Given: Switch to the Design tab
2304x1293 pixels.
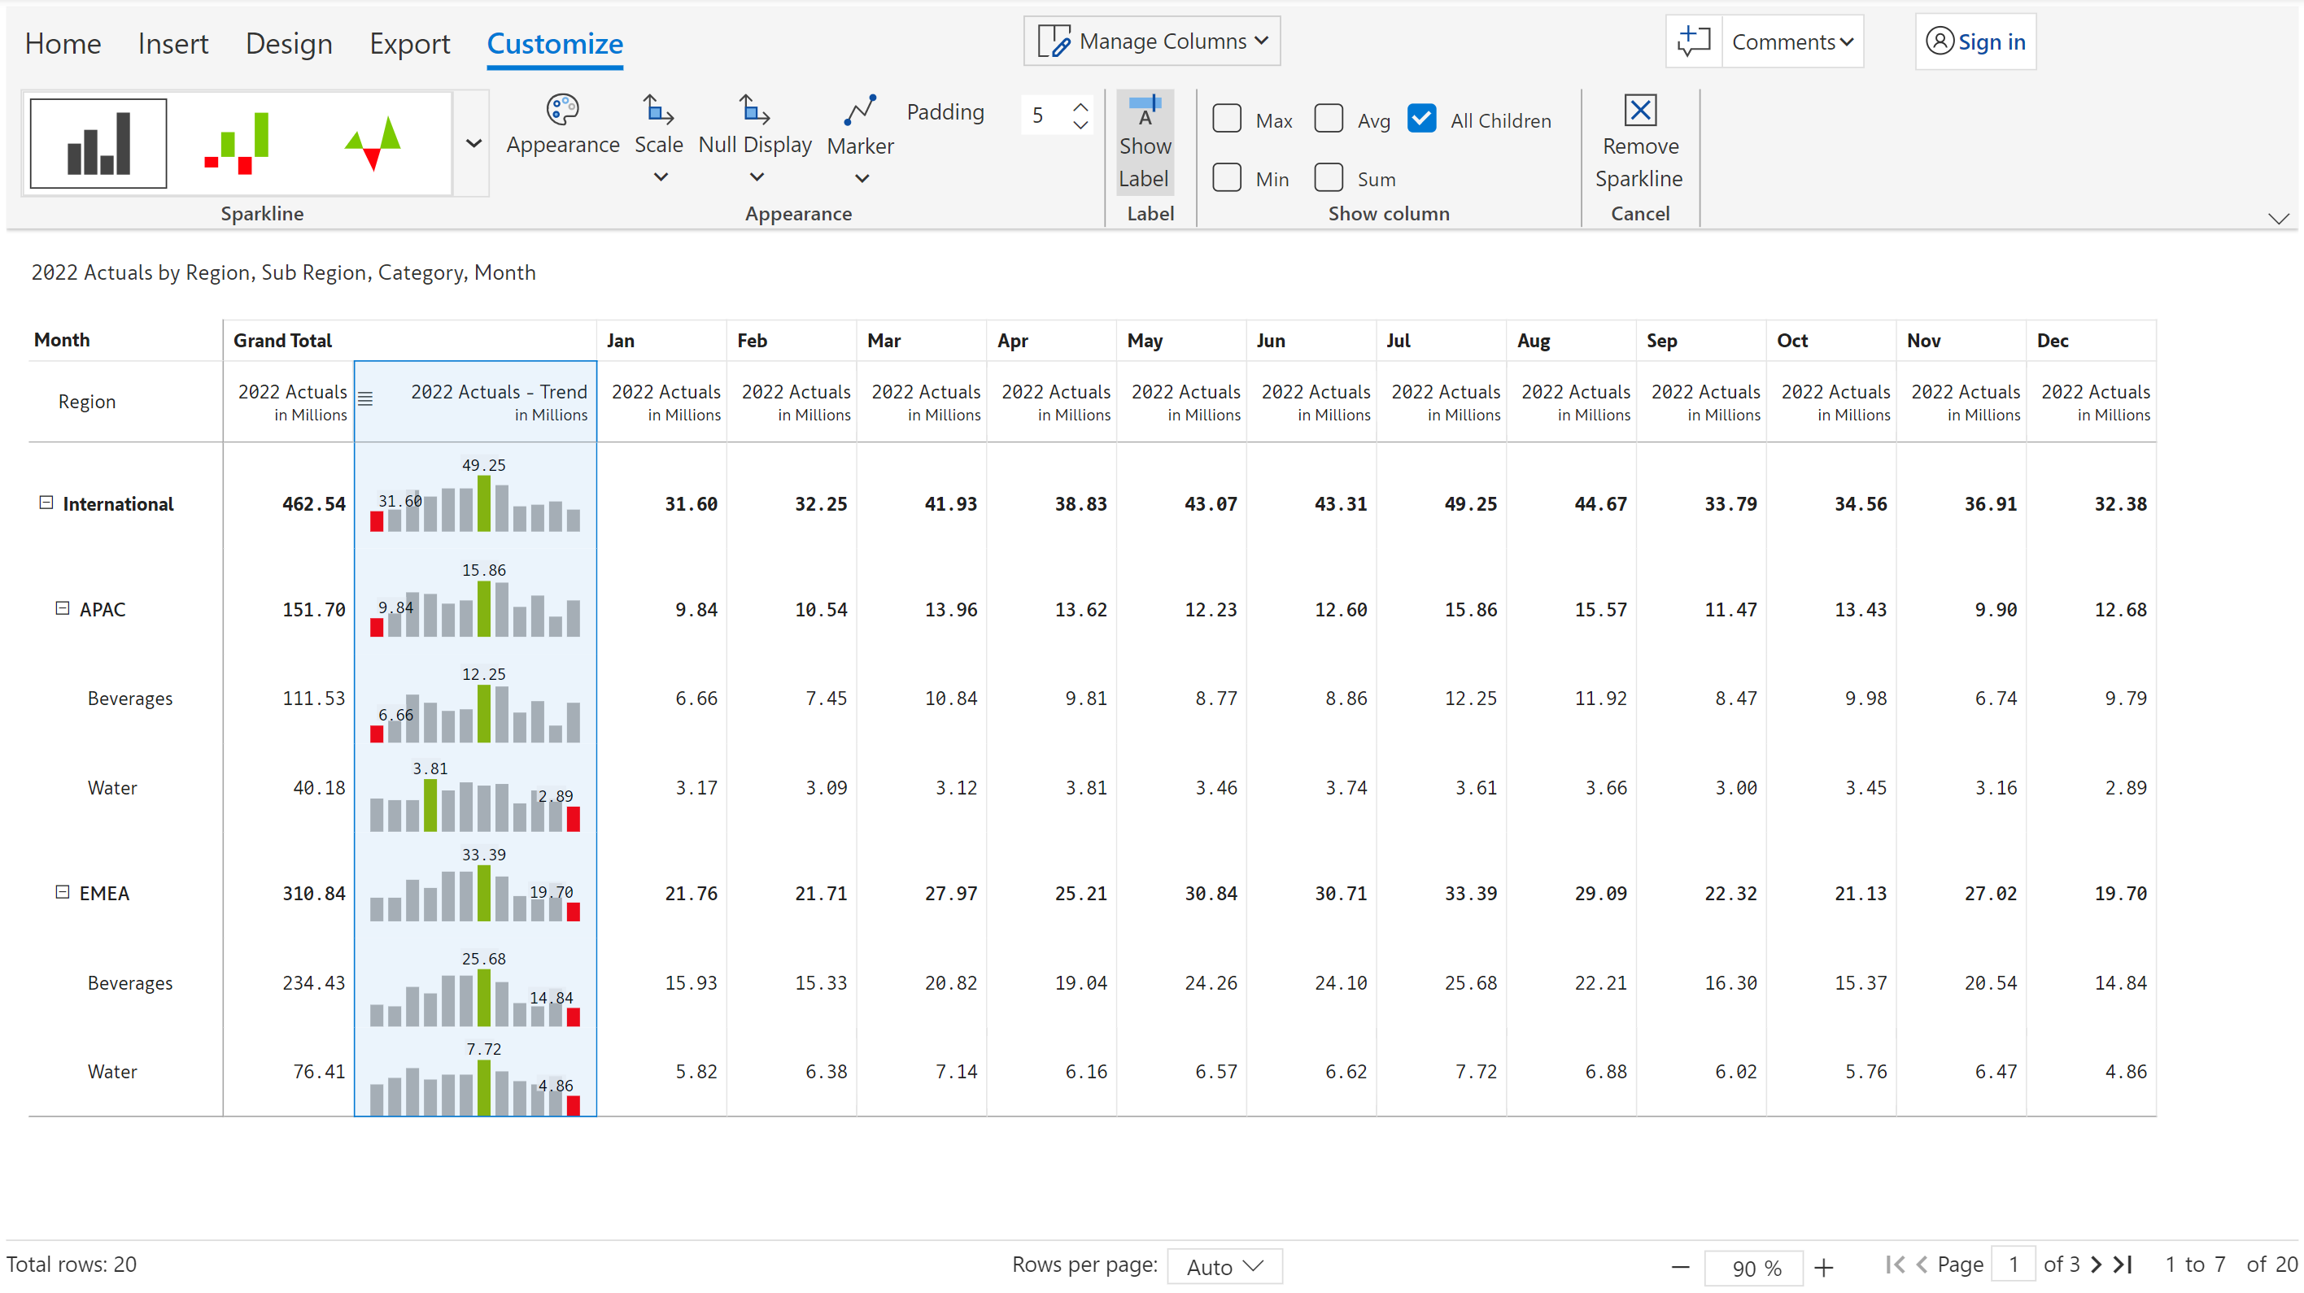Looking at the screenshot, I should 289,43.
